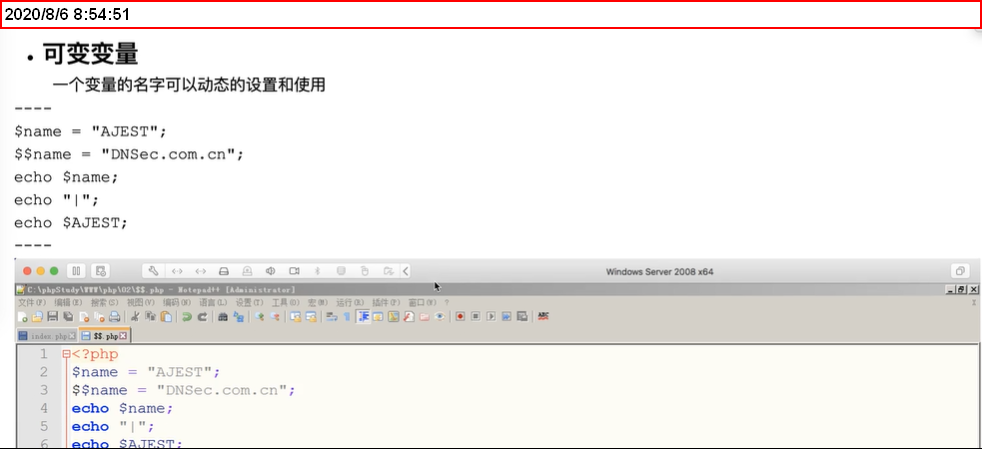982x449 pixels.
Task: Toggle the file monitoring eye icon
Action: pyautogui.click(x=439, y=317)
